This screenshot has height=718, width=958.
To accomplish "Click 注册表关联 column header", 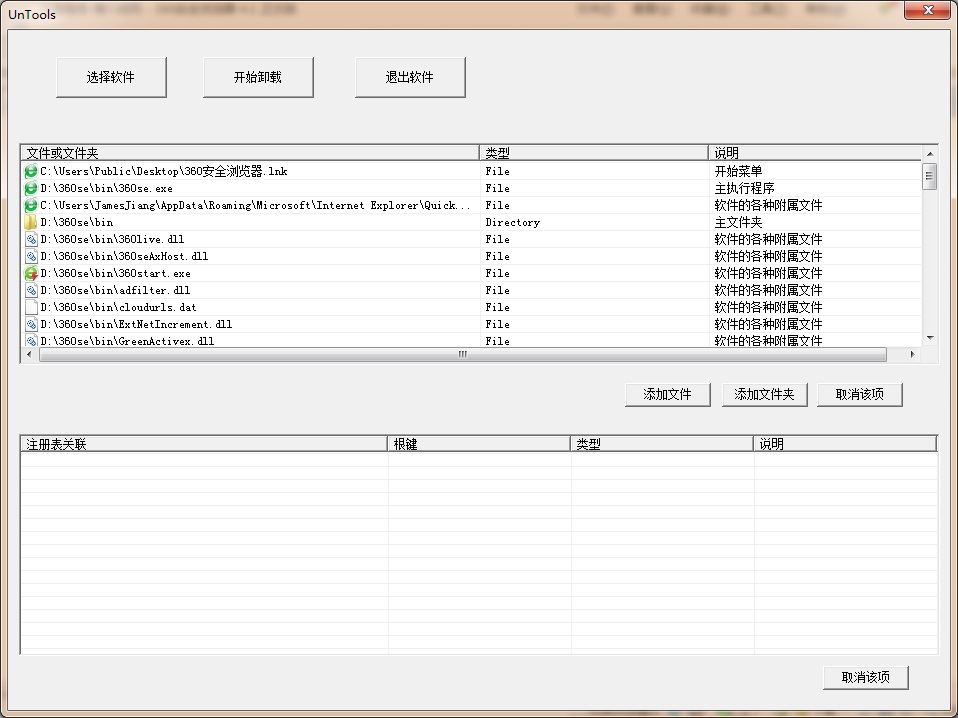I will pos(204,444).
